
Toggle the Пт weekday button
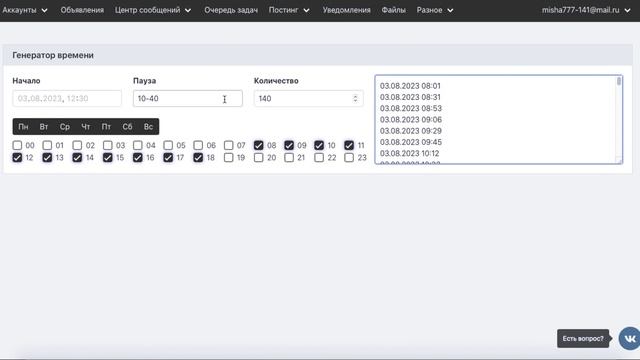pyautogui.click(x=106, y=127)
